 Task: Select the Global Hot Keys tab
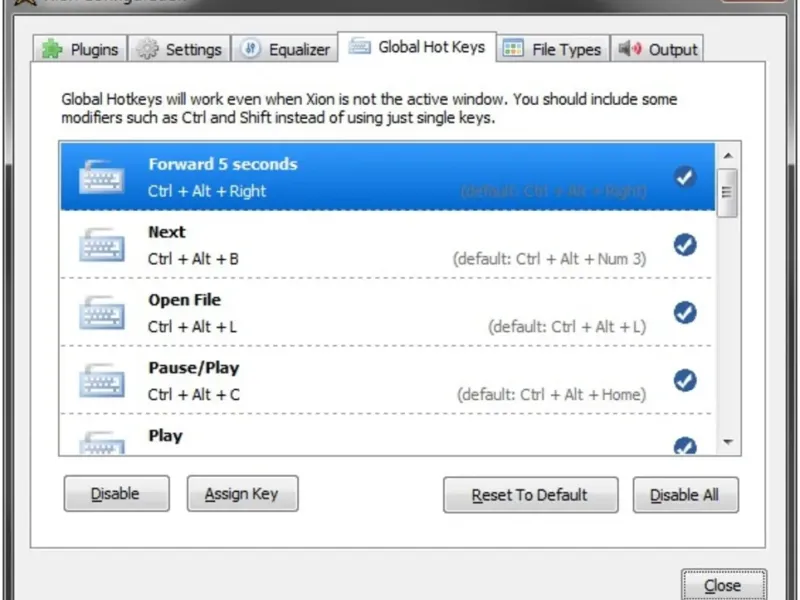pos(417,47)
